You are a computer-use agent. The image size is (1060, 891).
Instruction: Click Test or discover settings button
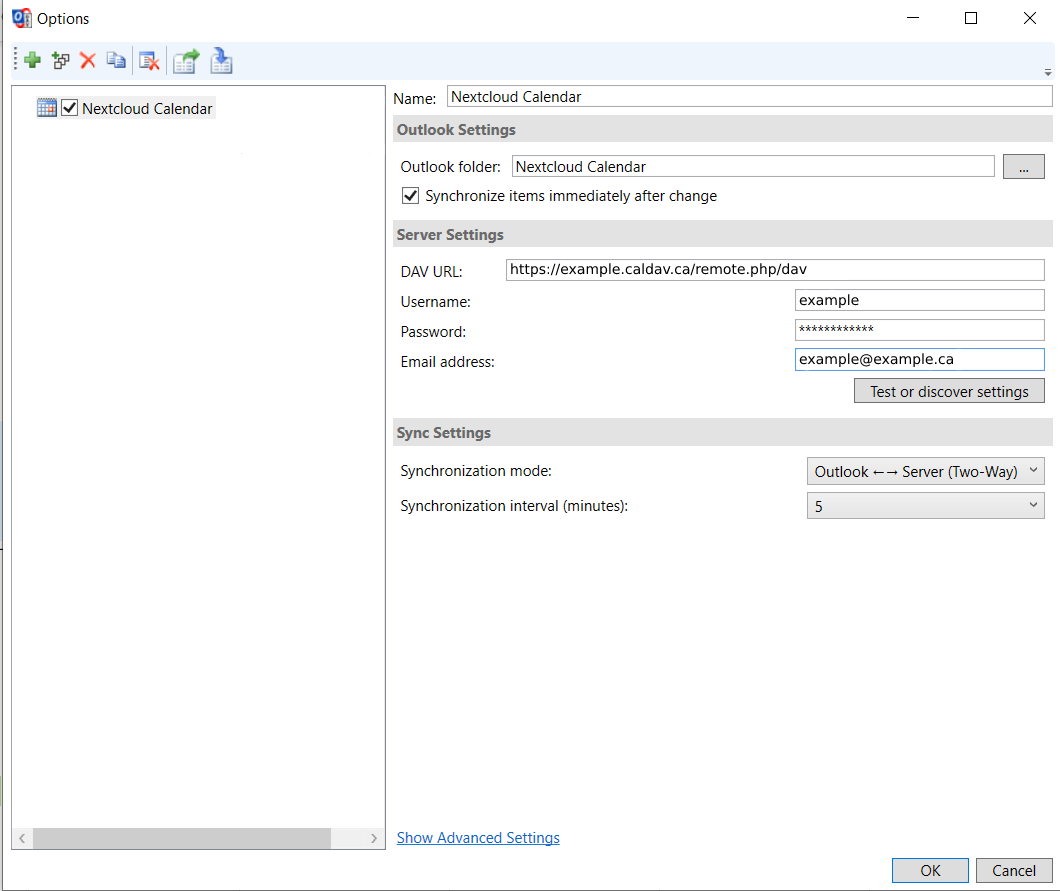pos(949,391)
